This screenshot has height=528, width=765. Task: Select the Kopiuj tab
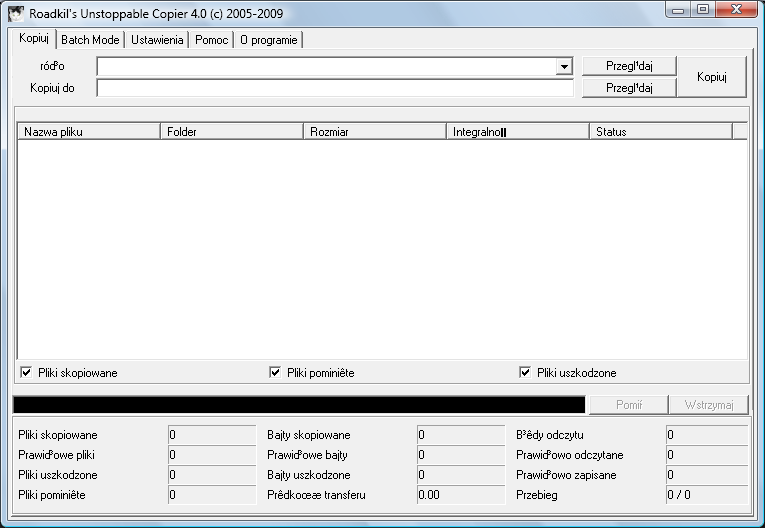pos(34,39)
